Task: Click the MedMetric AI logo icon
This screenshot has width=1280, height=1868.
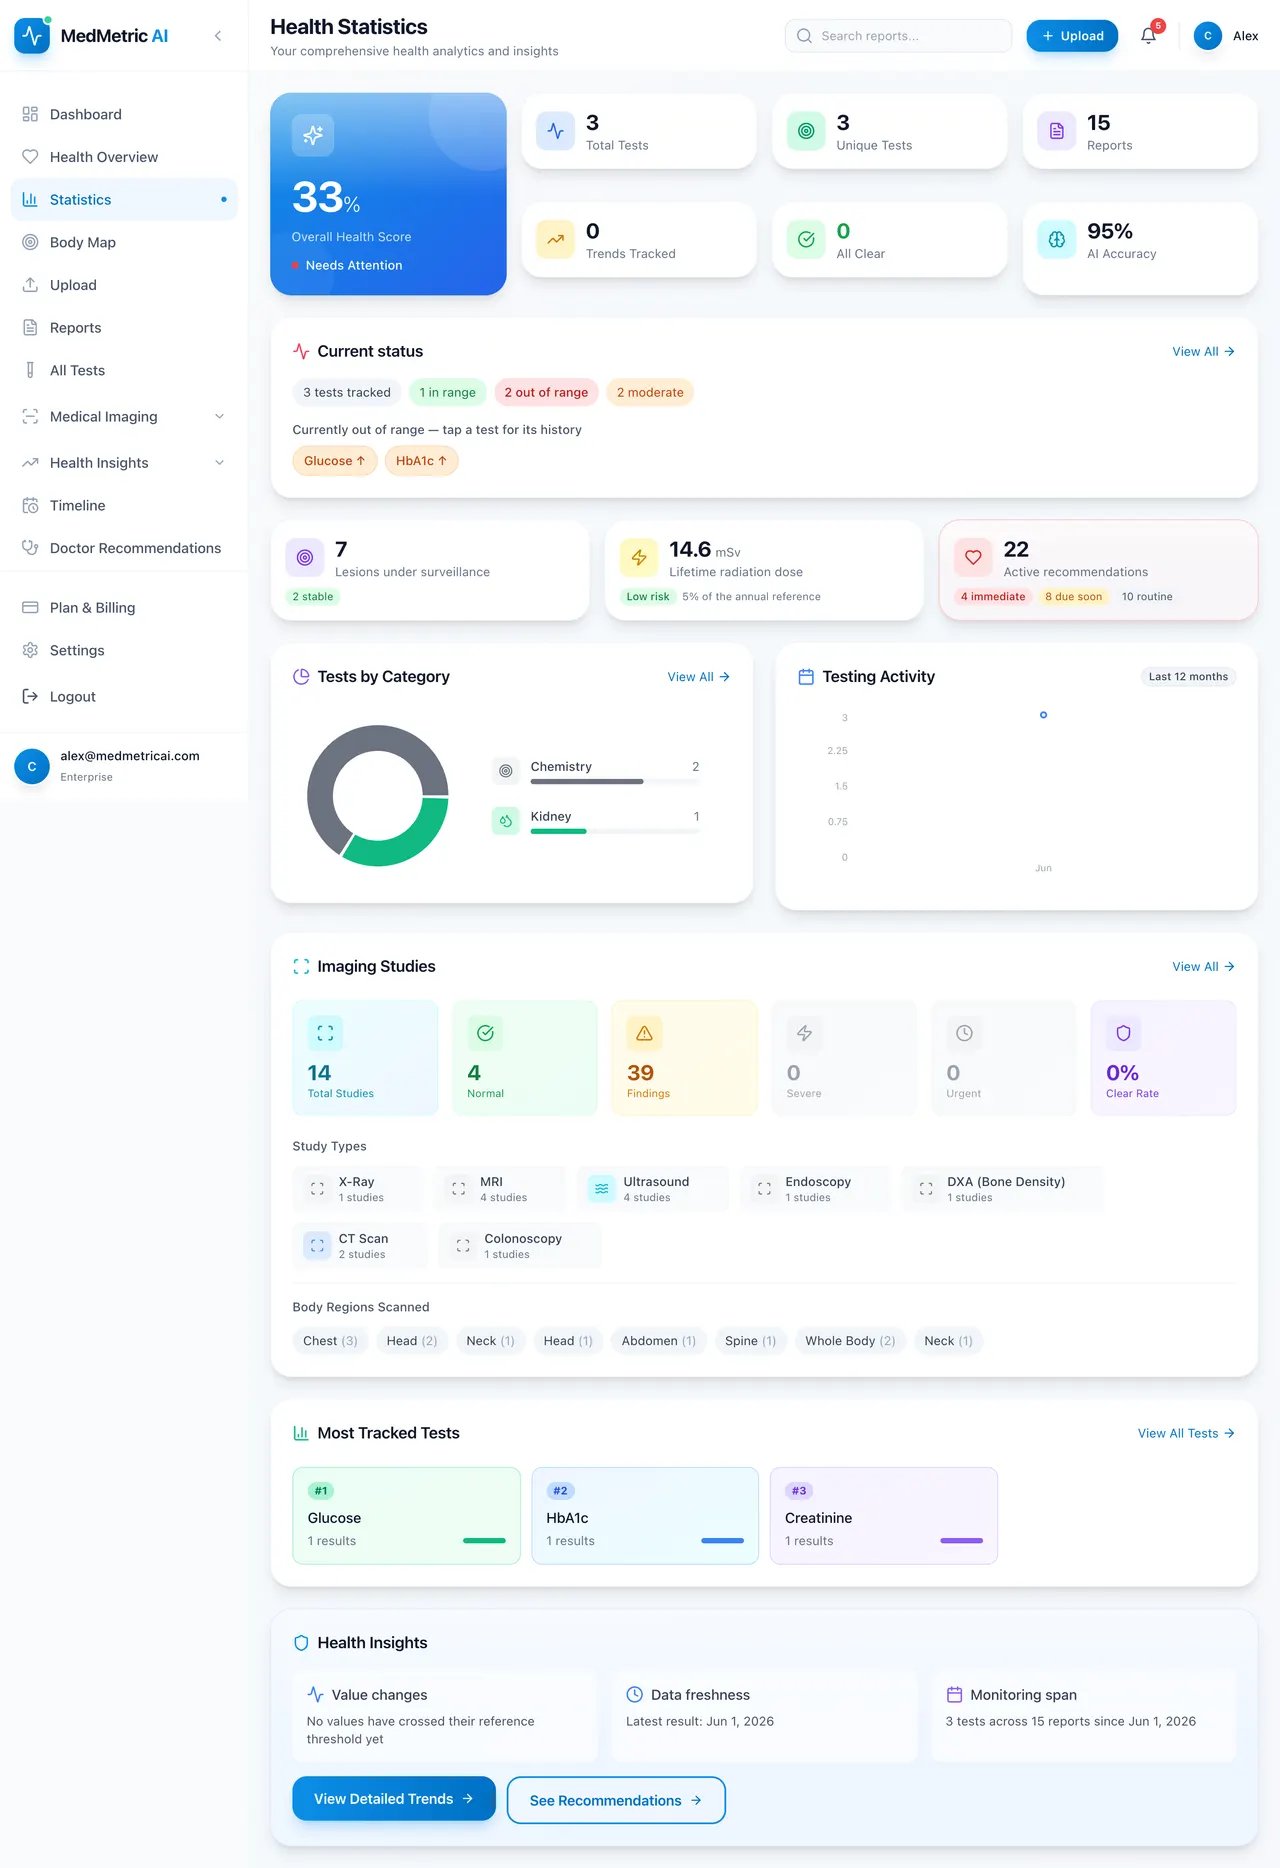Action: pyautogui.click(x=32, y=36)
